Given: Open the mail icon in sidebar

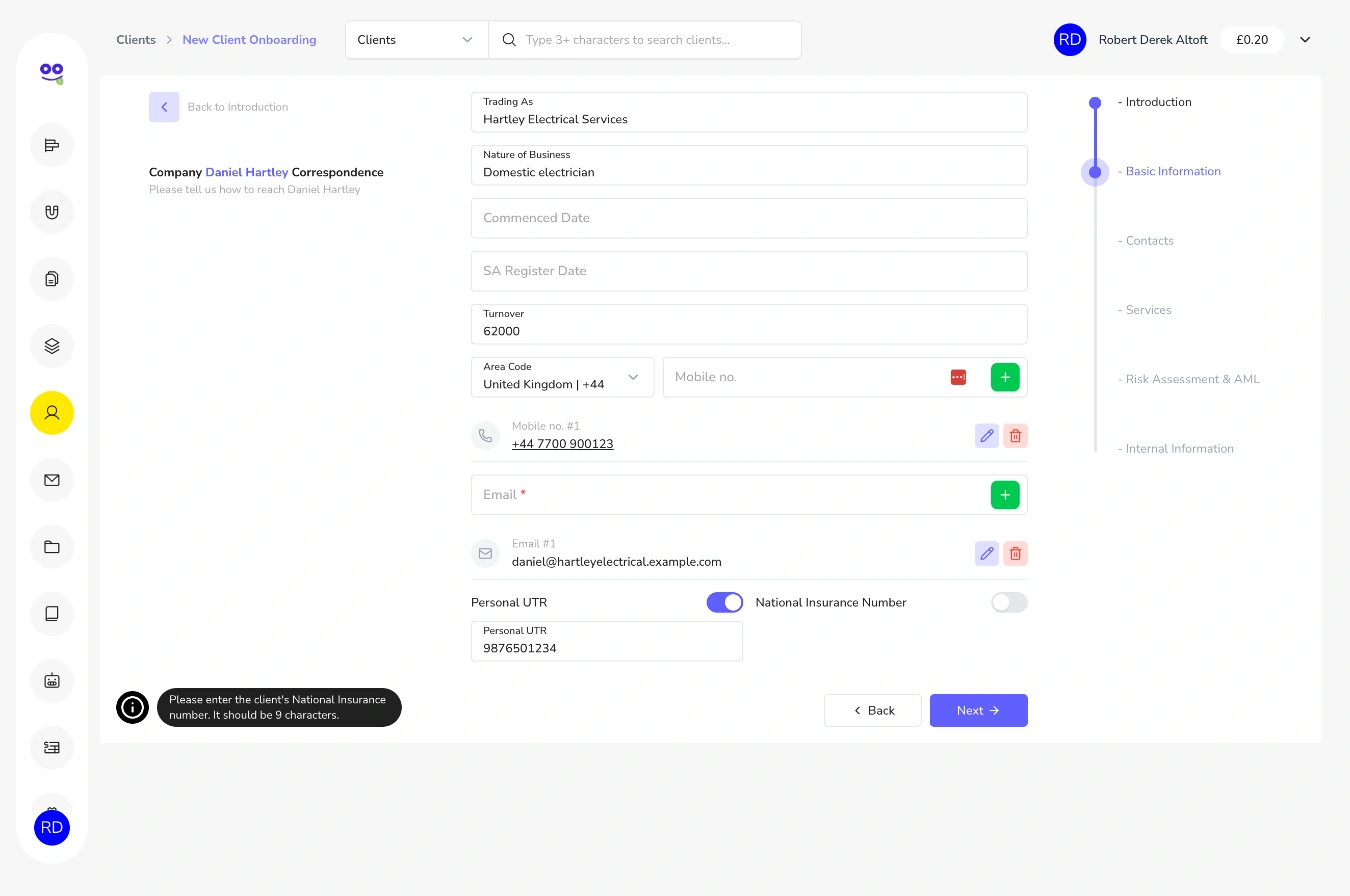Looking at the screenshot, I should [x=52, y=480].
